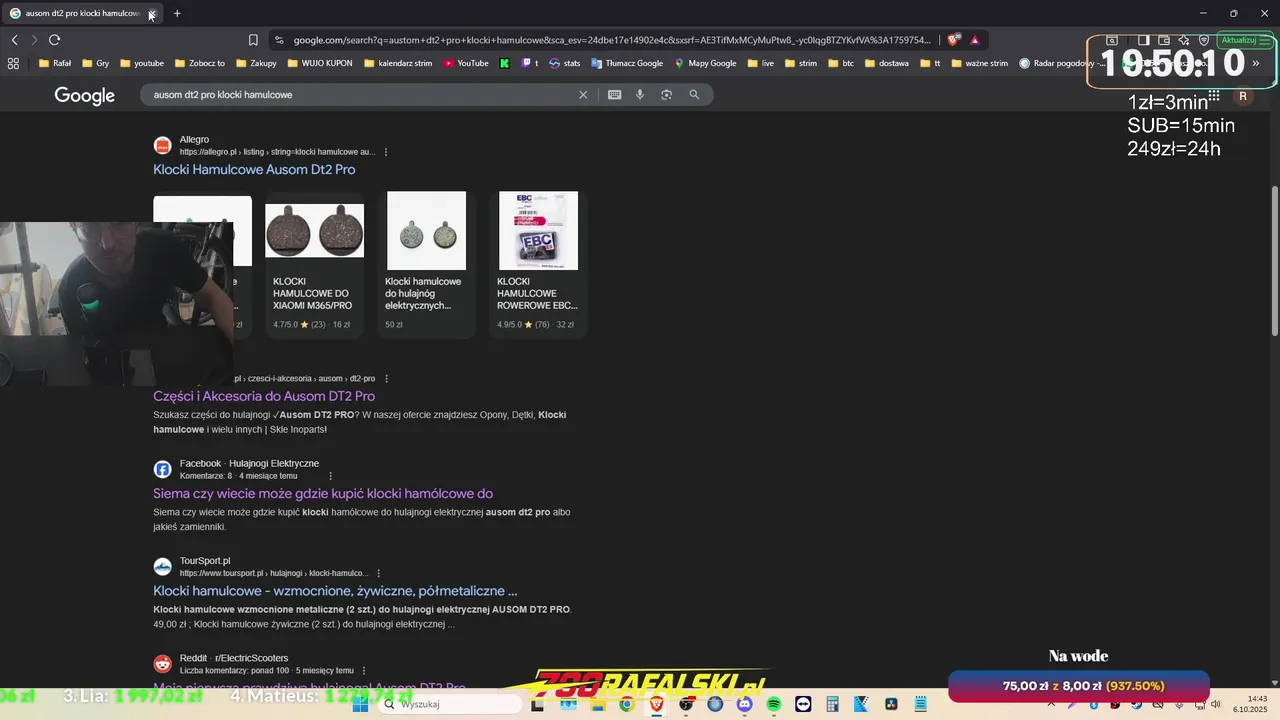The image size is (1280, 720).
Task: Open a new browser tab with plus
Action: pyautogui.click(x=177, y=13)
